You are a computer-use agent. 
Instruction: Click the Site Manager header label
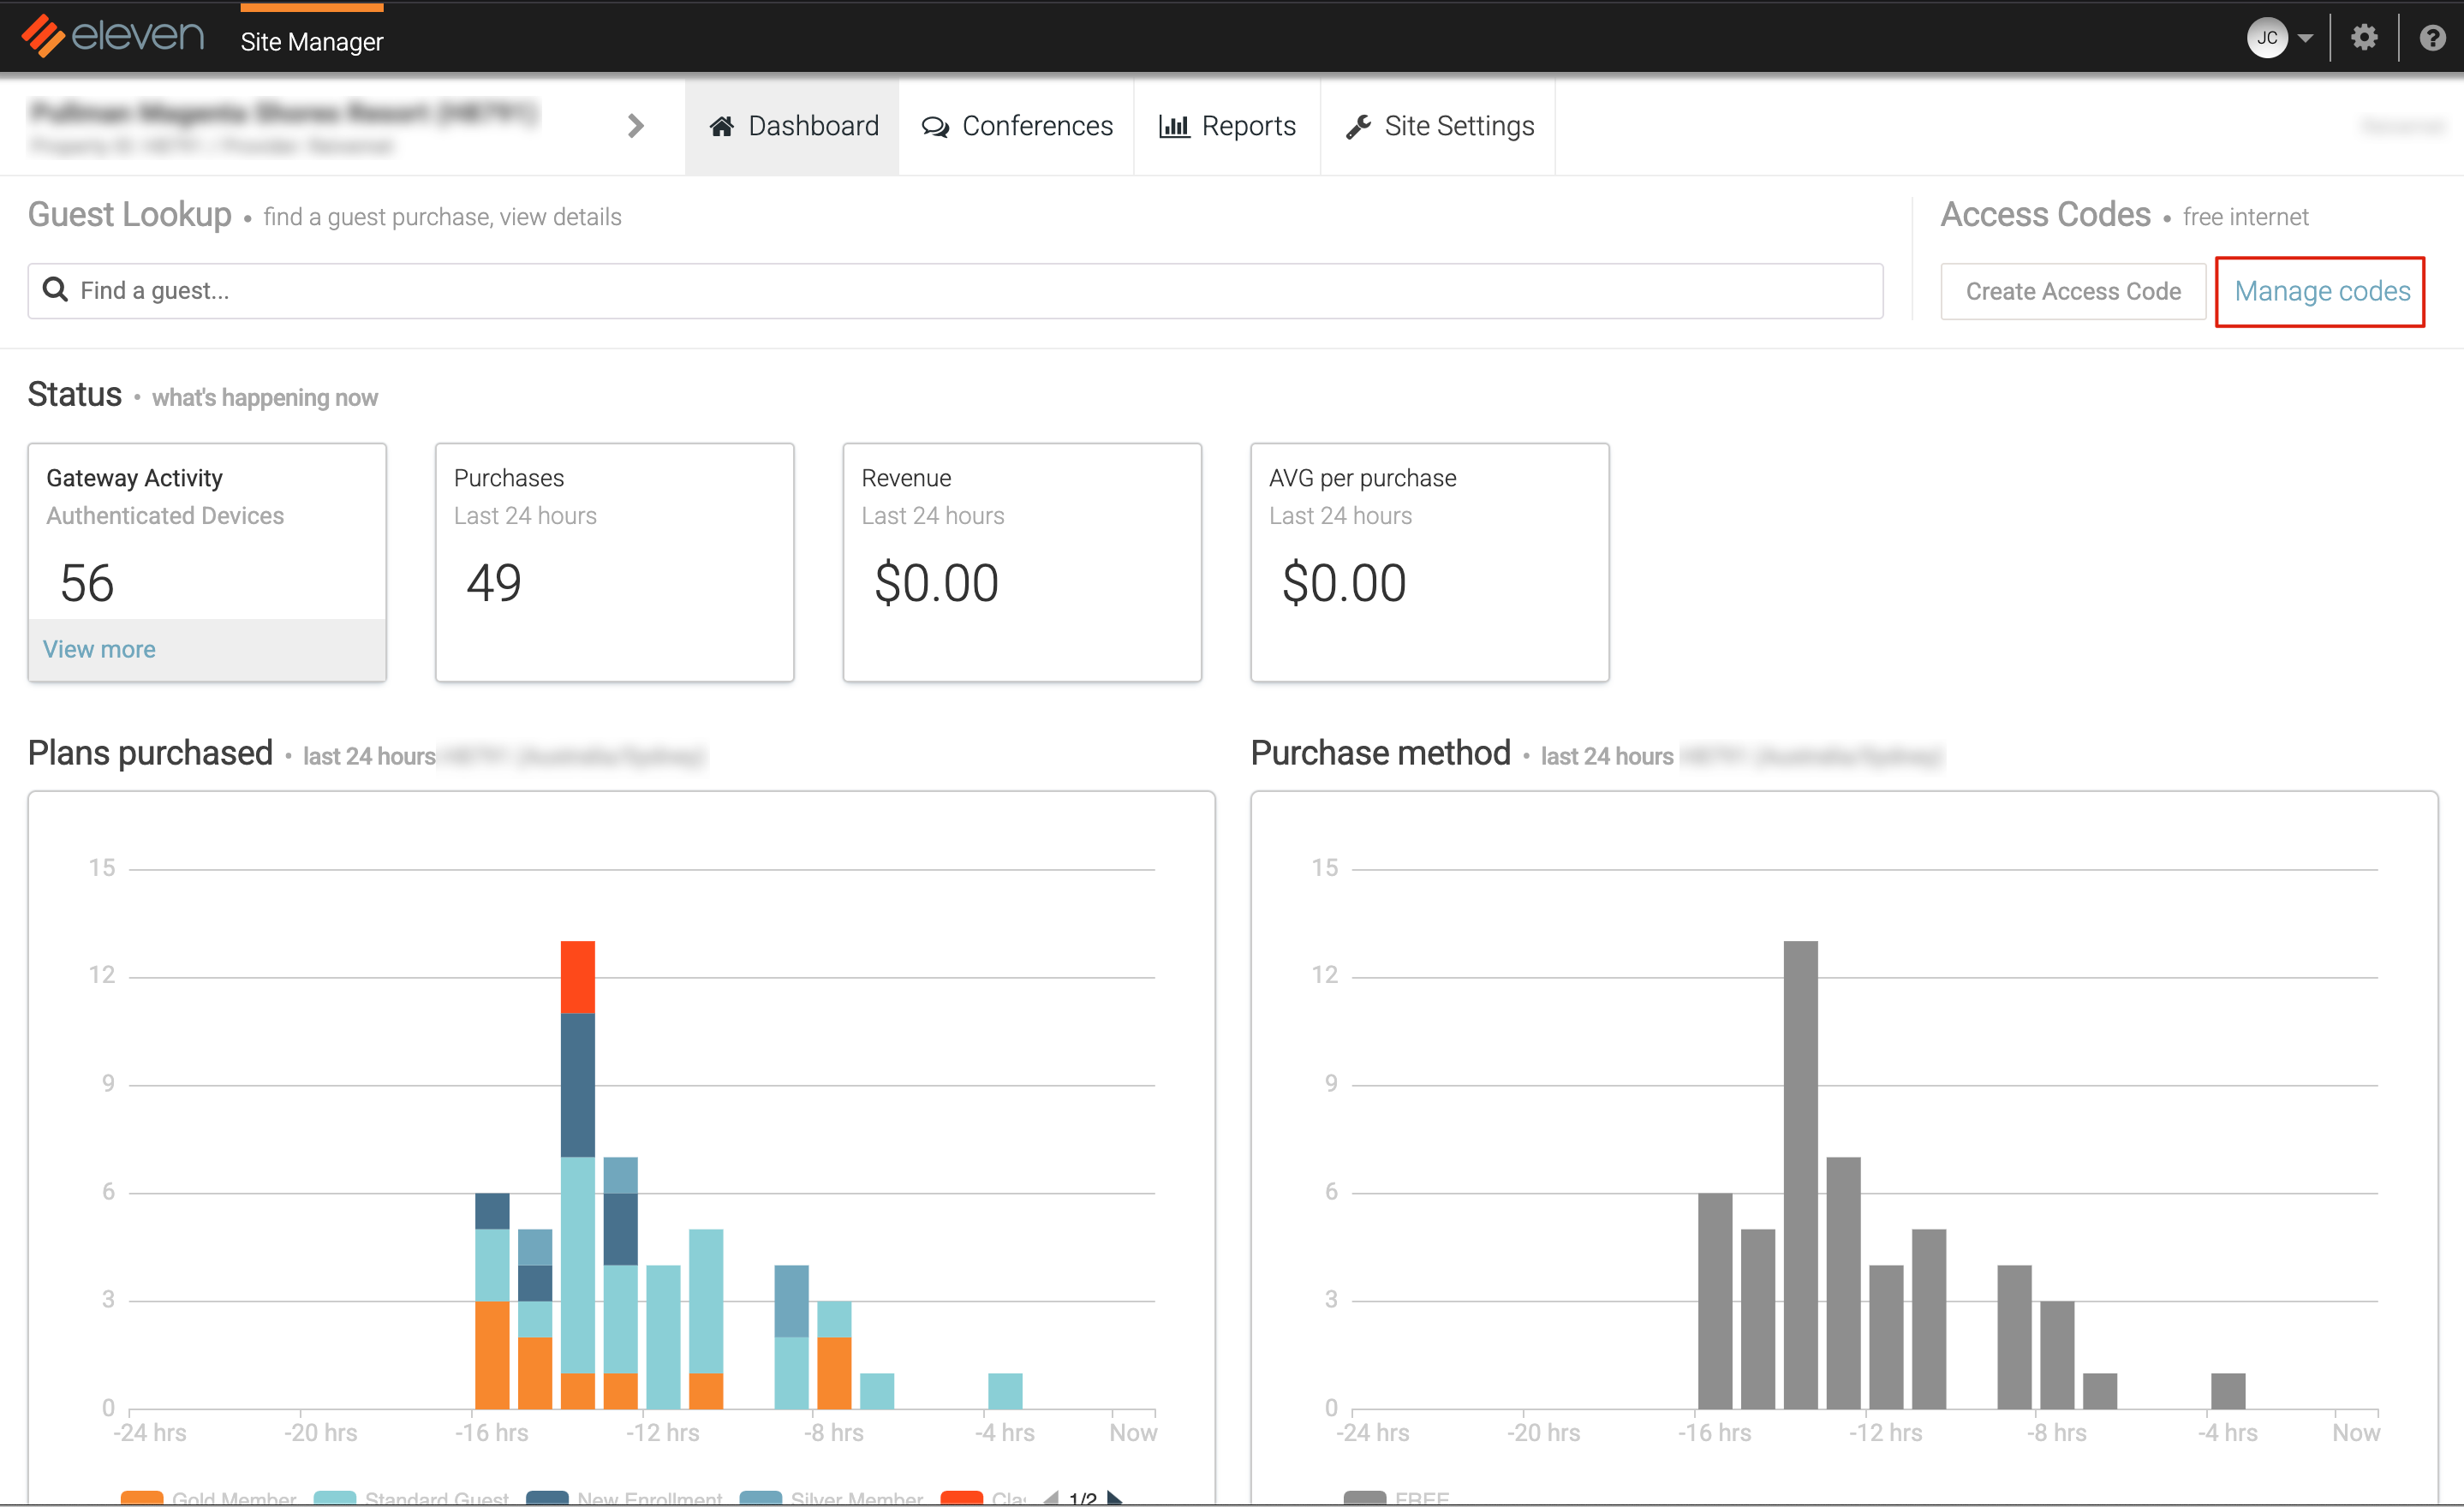(x=312, y=42)
